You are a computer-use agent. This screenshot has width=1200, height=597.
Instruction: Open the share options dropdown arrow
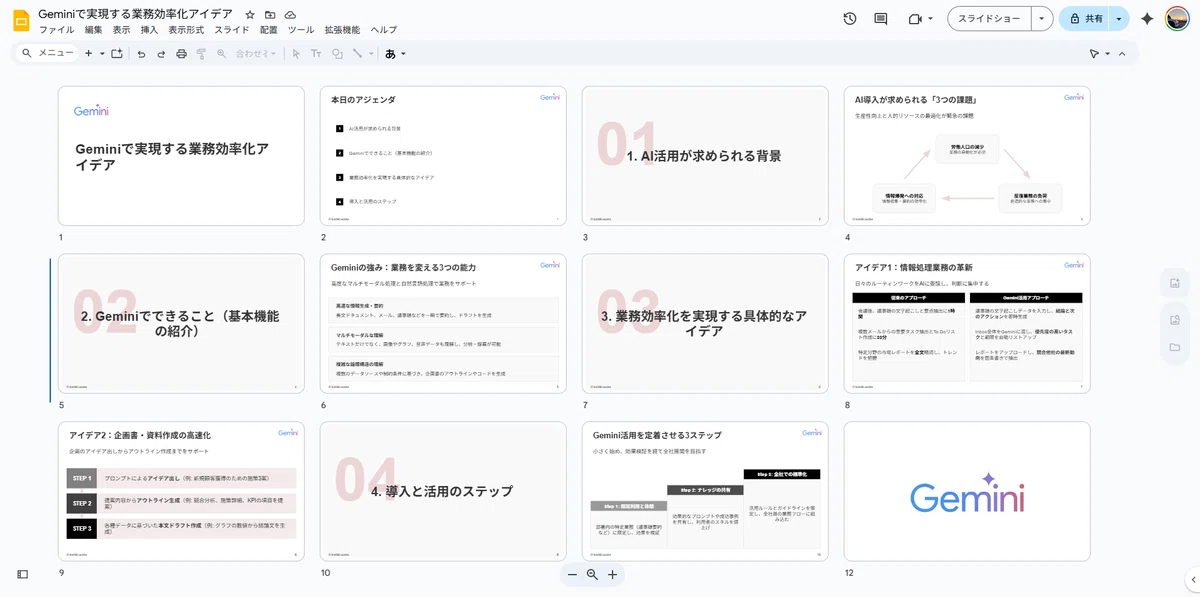(x=1119, y=19)
